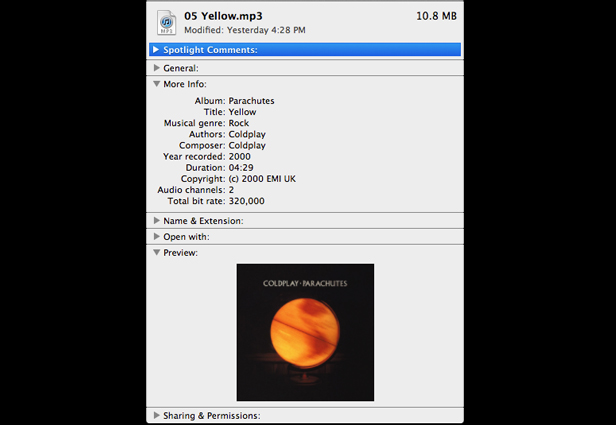This screenshot has height=425, width=616.
Task: Expand the Spotlight Comments section
Action: tap(156, 49)
